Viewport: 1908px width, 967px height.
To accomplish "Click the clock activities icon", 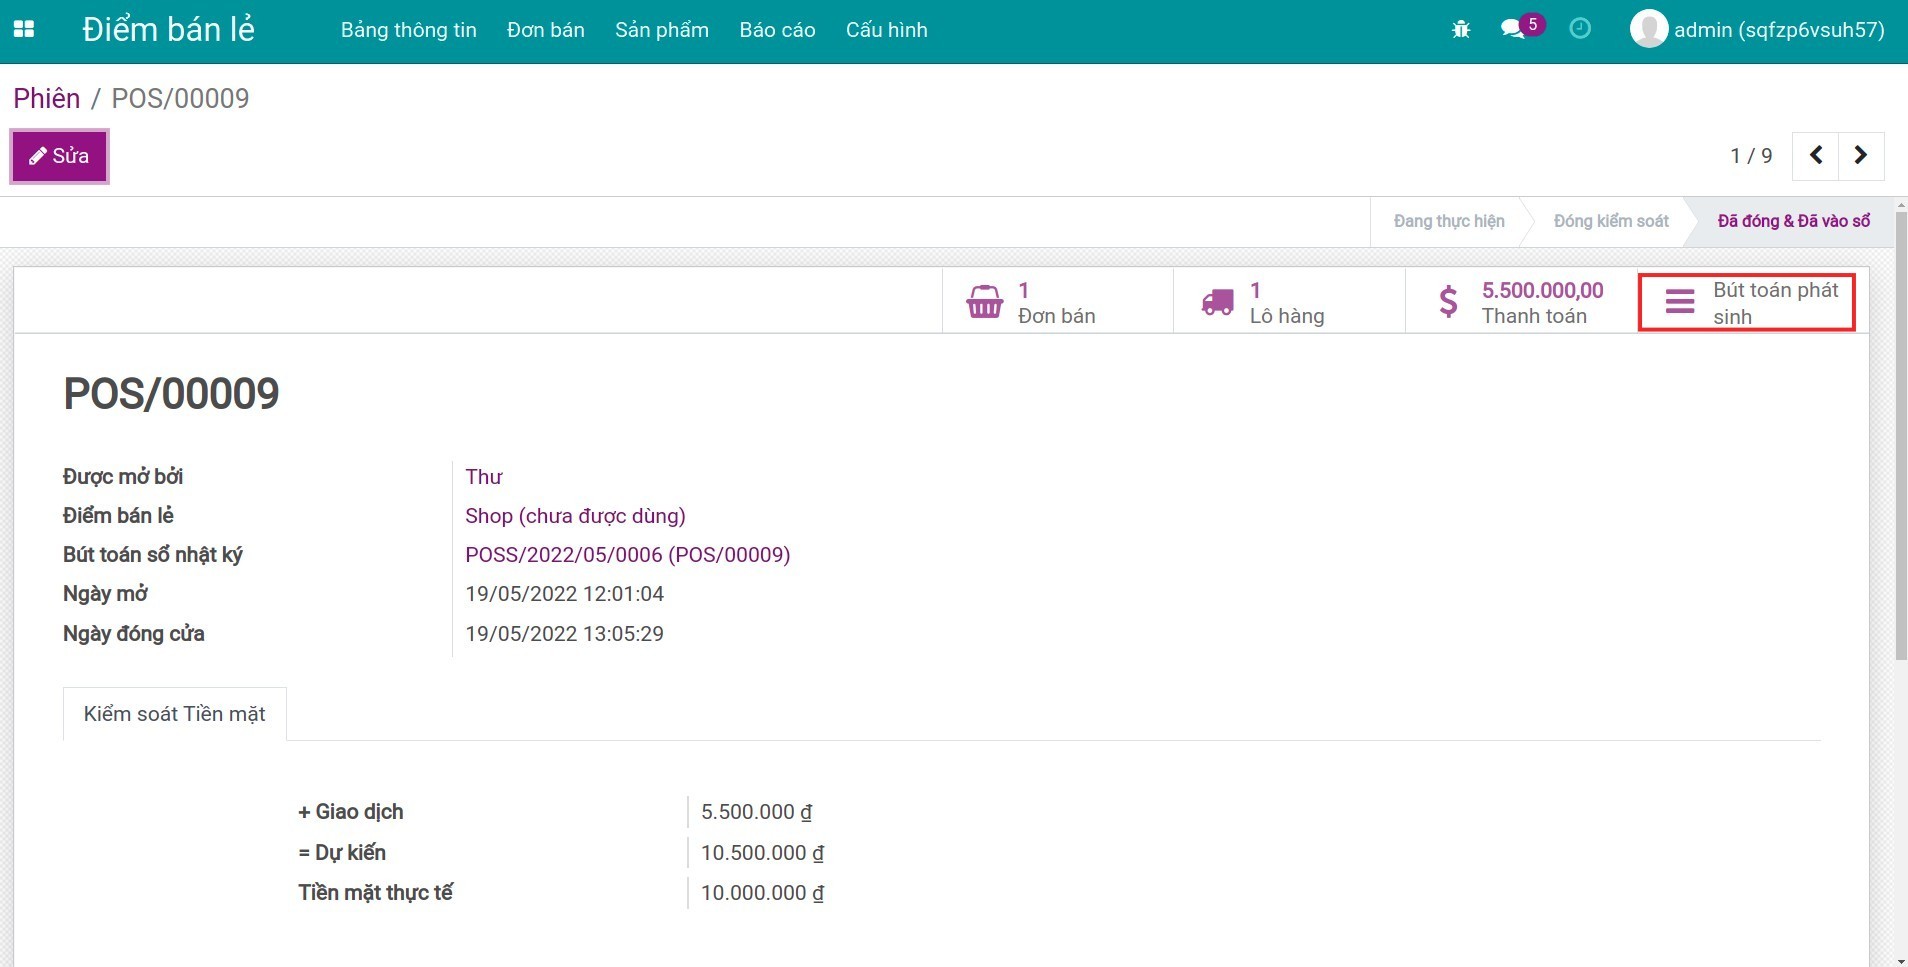I will tap(1580, 29).
